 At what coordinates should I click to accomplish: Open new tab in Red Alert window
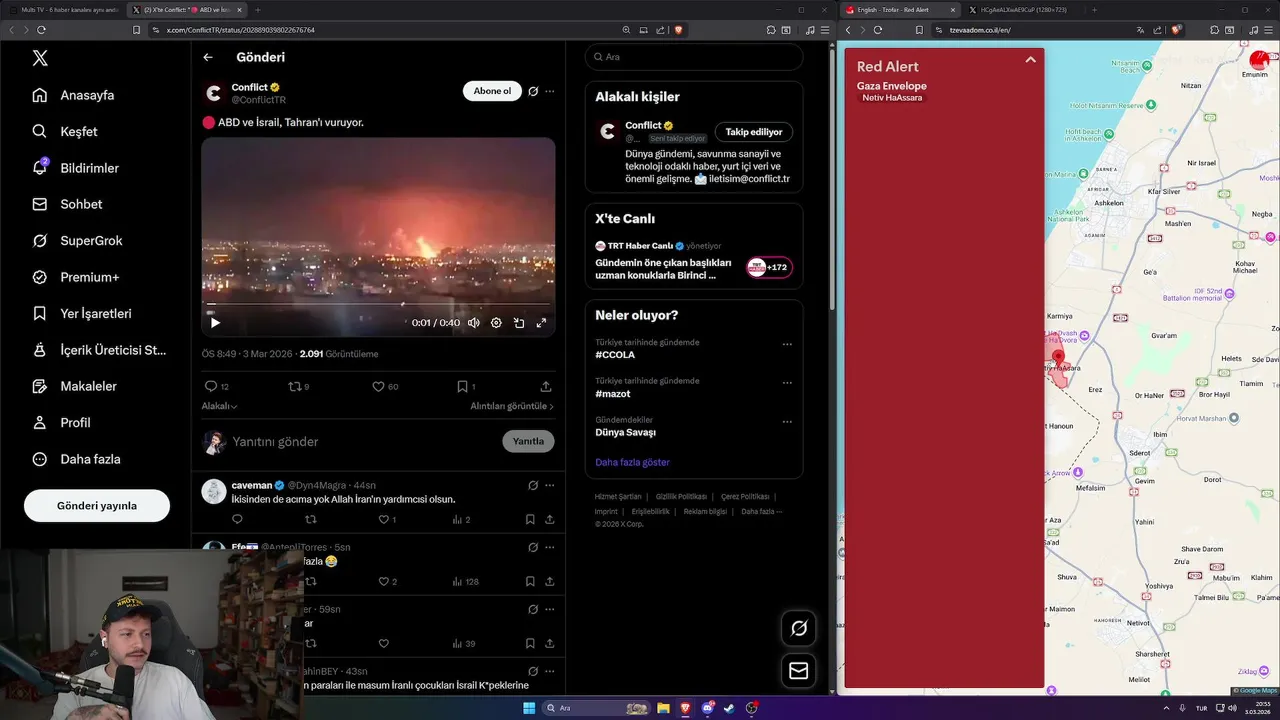(x=1094, y=9)
